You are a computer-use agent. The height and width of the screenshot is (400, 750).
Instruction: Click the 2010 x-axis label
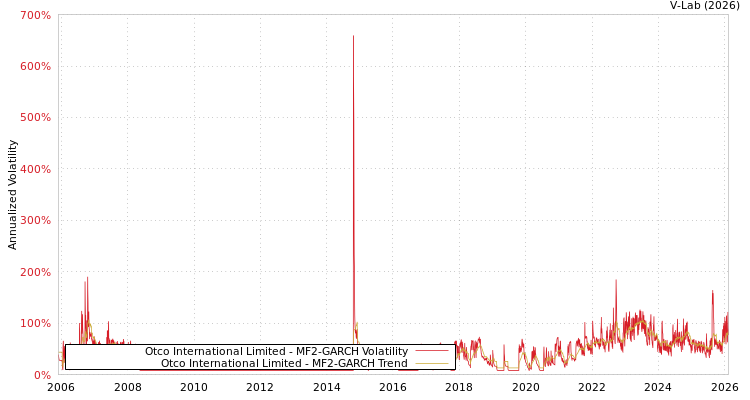(x=194, y=387)
